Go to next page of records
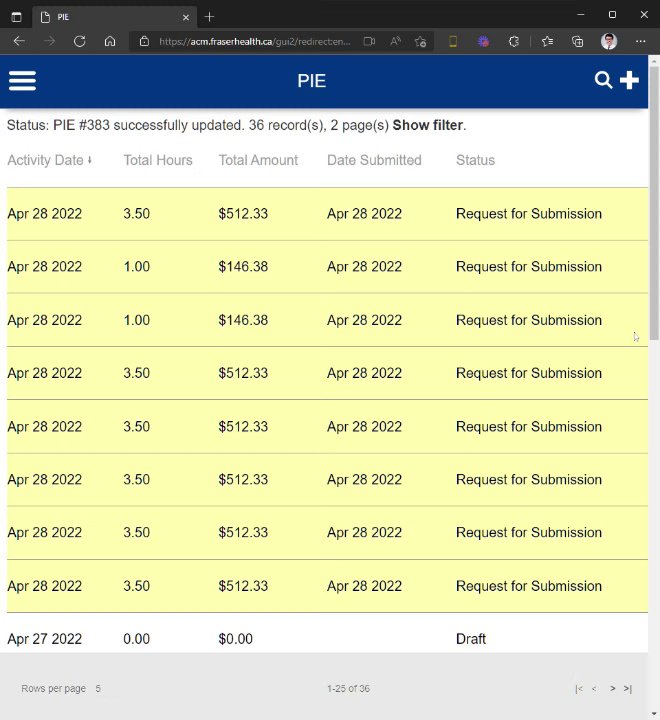The width and height of the screenshot is (660, 720). [613, 689]
